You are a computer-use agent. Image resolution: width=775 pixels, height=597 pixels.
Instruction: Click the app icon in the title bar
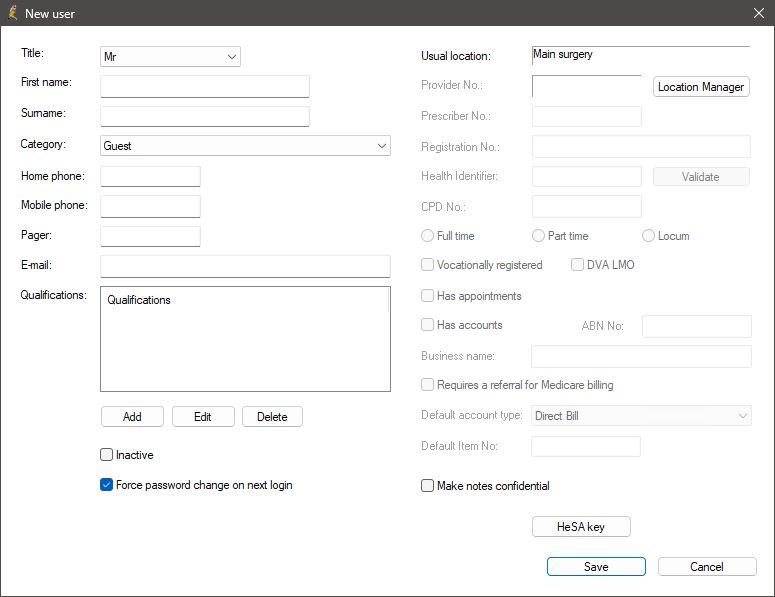tap(13, 13)
